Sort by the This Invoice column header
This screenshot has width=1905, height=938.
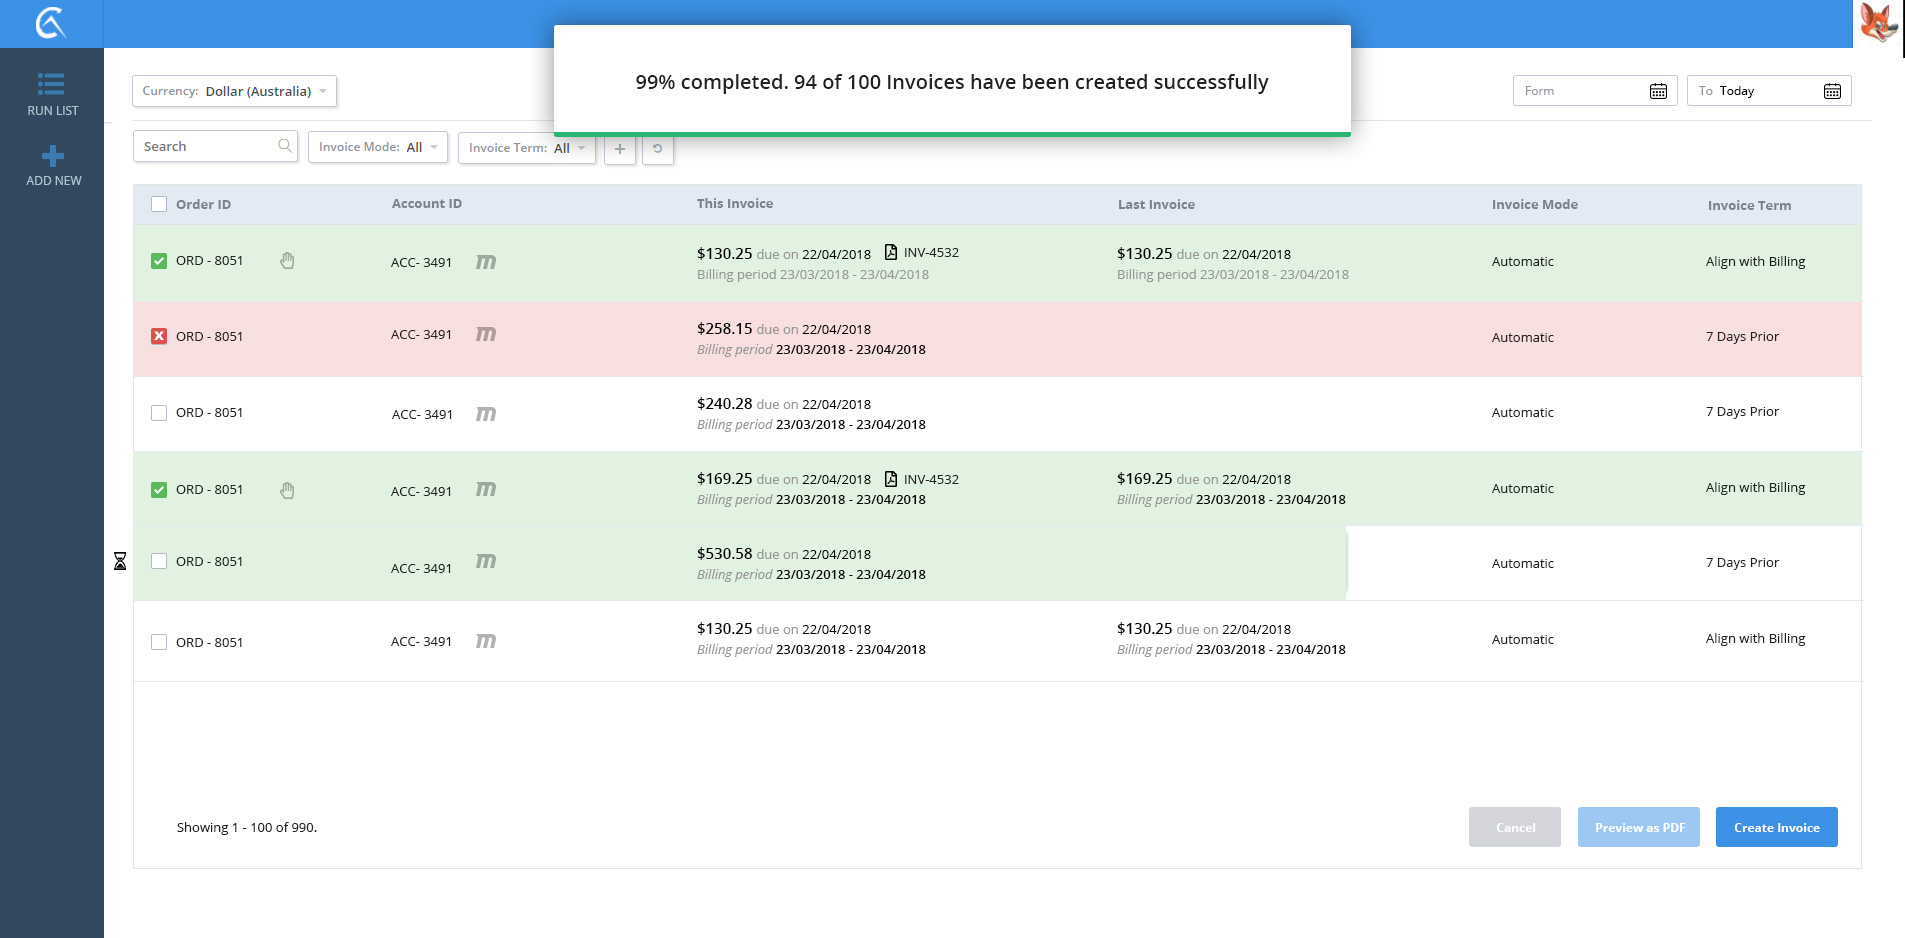point(734,204)
